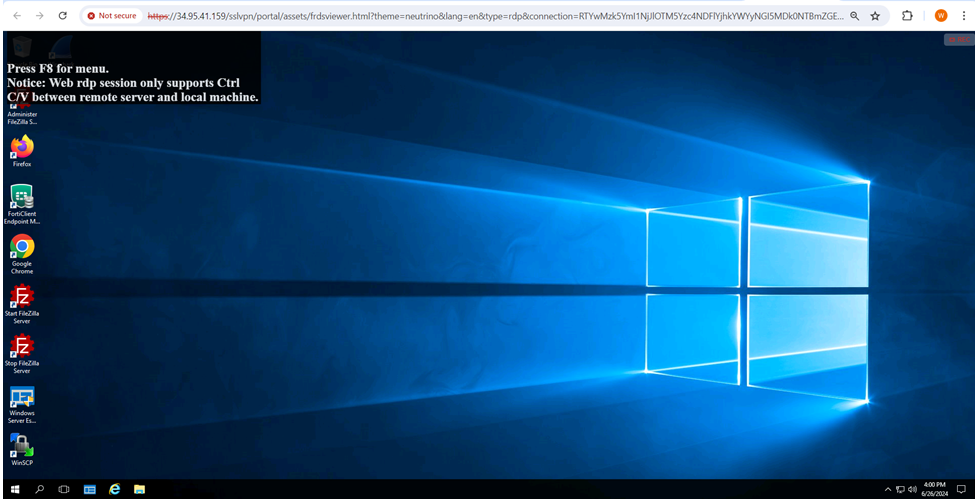
Task: Launch Internet Explorer from the taskbar
Action: pos(114,489)
